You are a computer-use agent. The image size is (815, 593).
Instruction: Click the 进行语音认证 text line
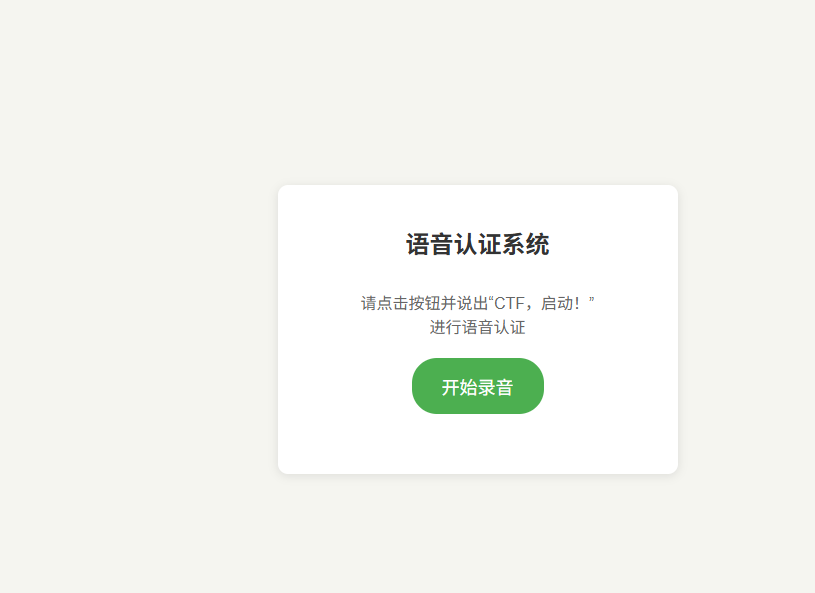(x=478, y=327)
